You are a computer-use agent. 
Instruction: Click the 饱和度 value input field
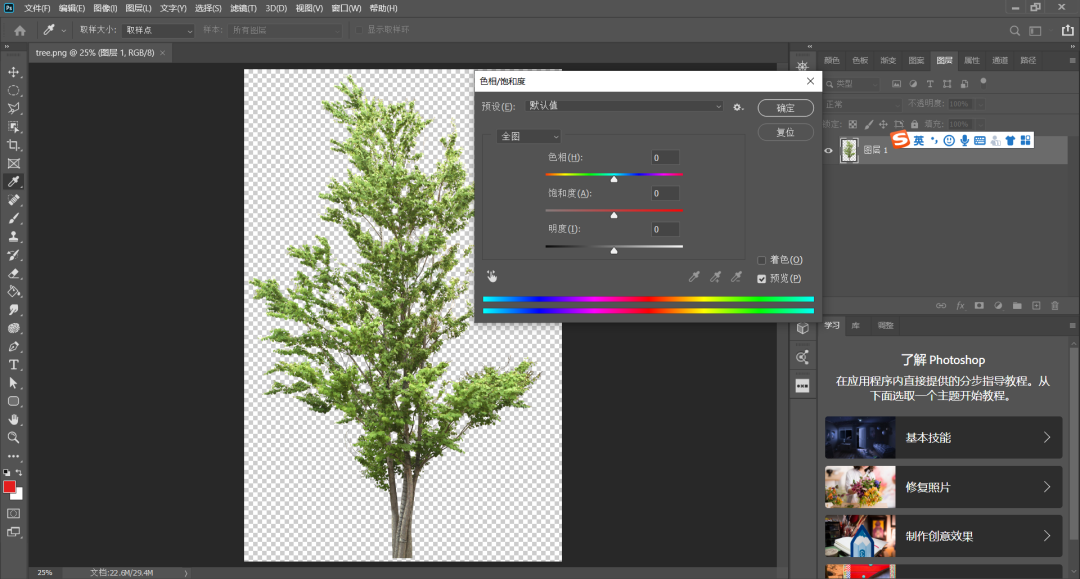[x=665, y=193]
